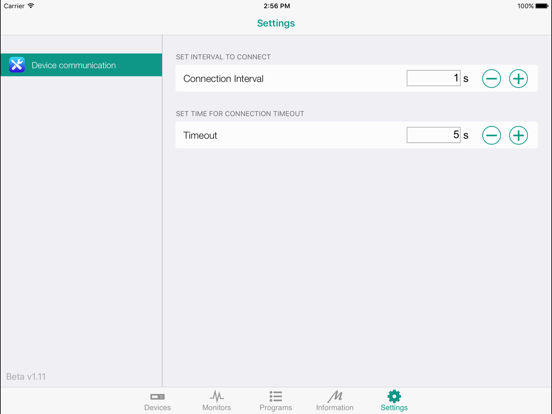This screenshot has height=414, width=552.
Task: Click the Settings title in header
Action: point(276,23)
